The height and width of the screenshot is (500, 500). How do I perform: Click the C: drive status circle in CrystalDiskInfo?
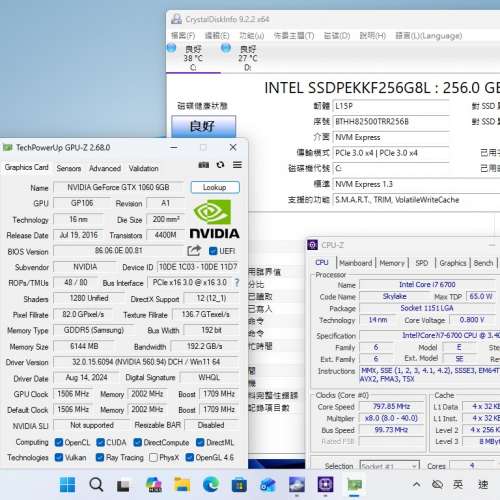171,48
